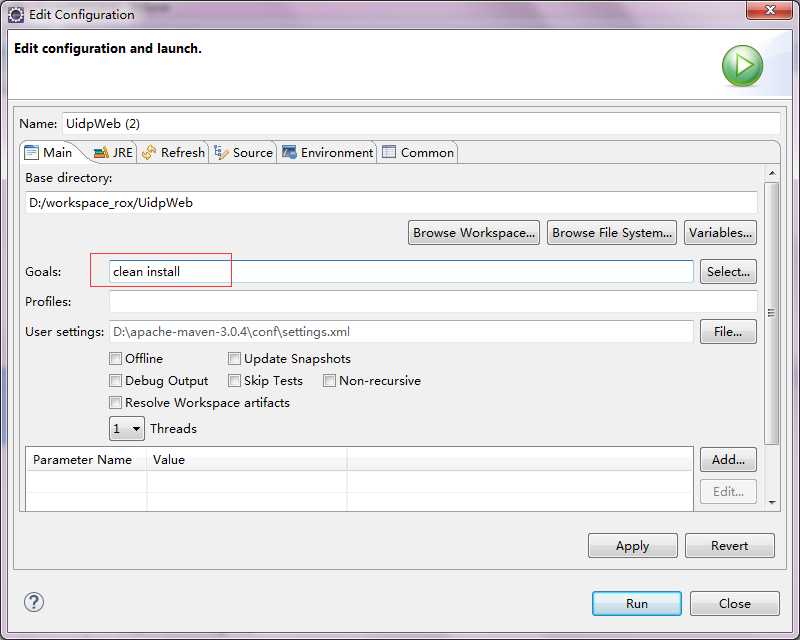800x640 pixels.
Task: Close the dialog with the red X
Action: [769, 10]
